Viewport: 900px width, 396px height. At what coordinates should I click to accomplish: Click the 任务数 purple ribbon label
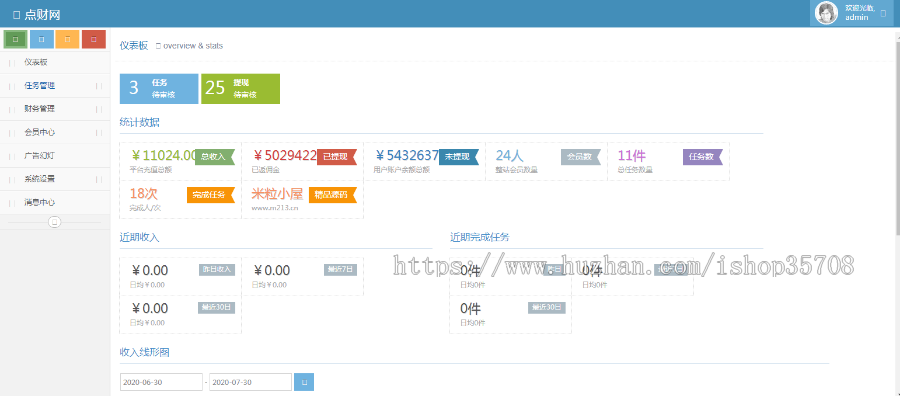pos(703,157)
